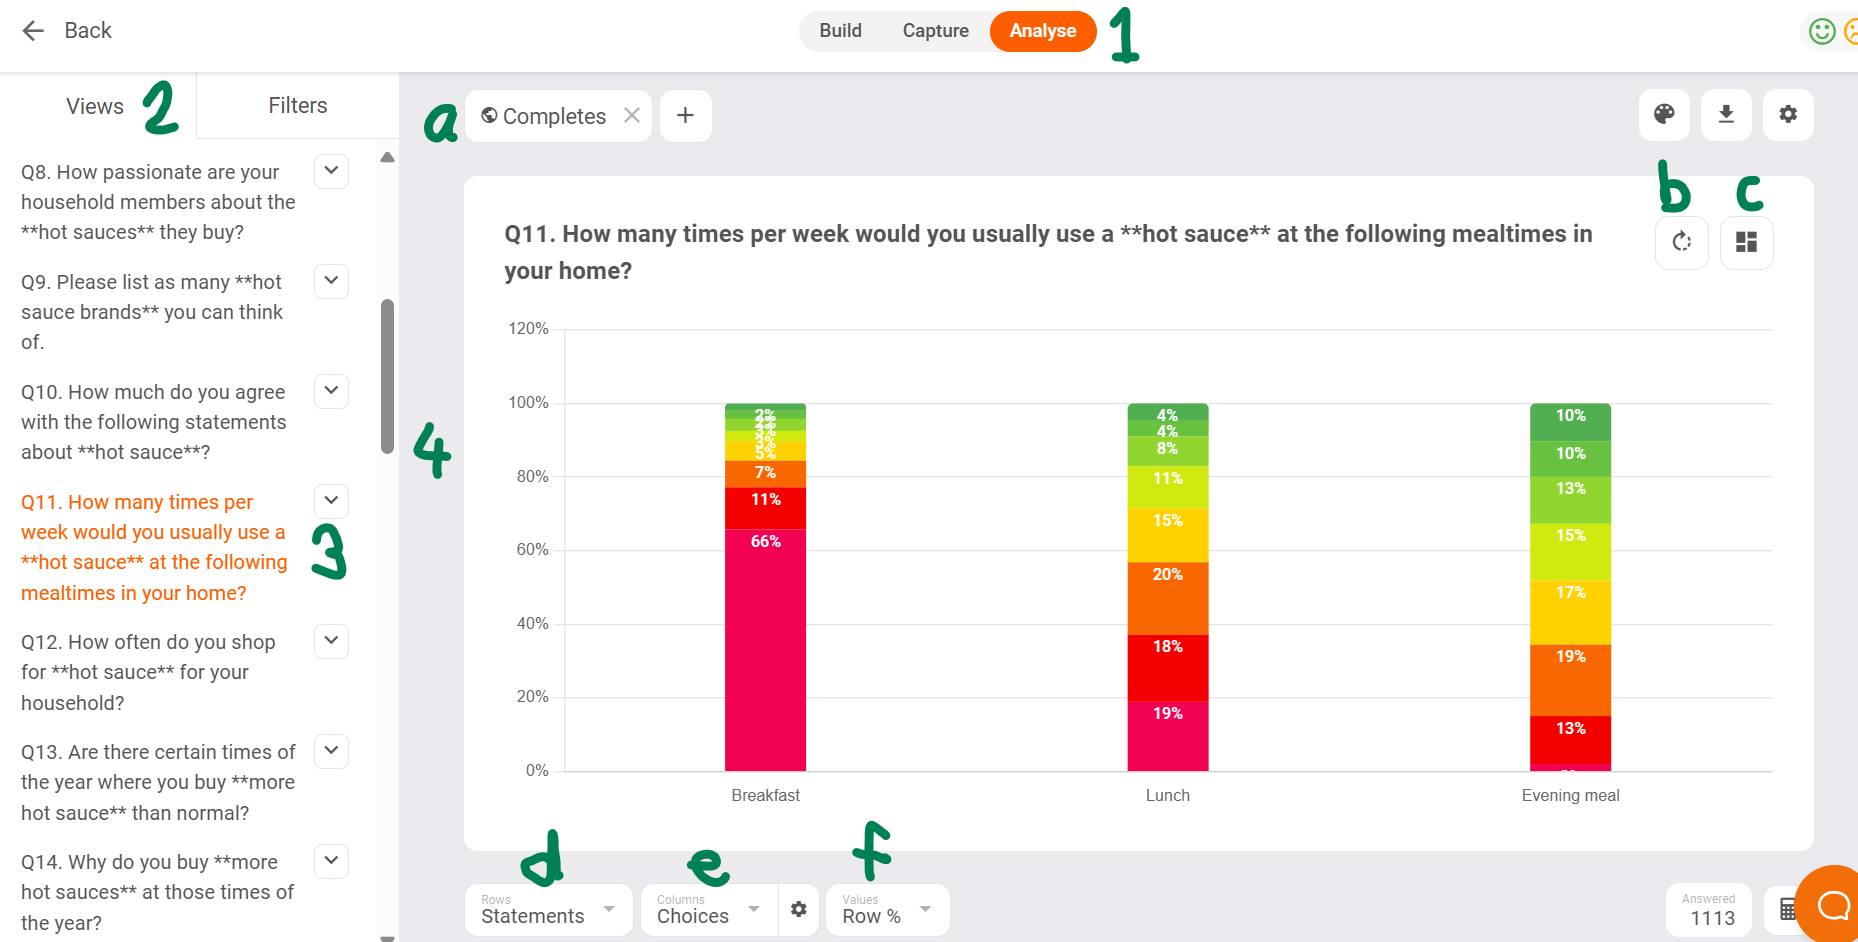The image size is (1858, 942).
Task: Add a new filter with the plus button
Action: (x=685, y=115)
